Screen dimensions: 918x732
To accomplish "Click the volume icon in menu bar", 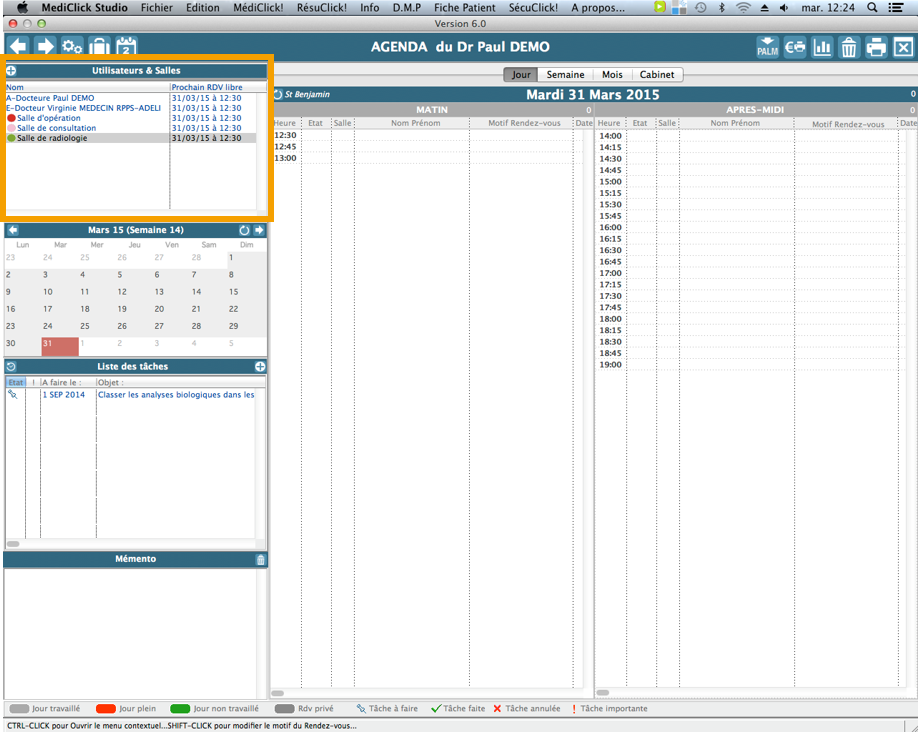I will point(784,8).
